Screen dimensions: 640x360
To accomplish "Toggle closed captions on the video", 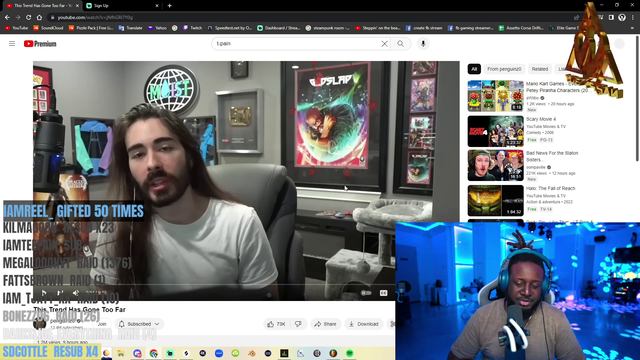I will 383,293.
